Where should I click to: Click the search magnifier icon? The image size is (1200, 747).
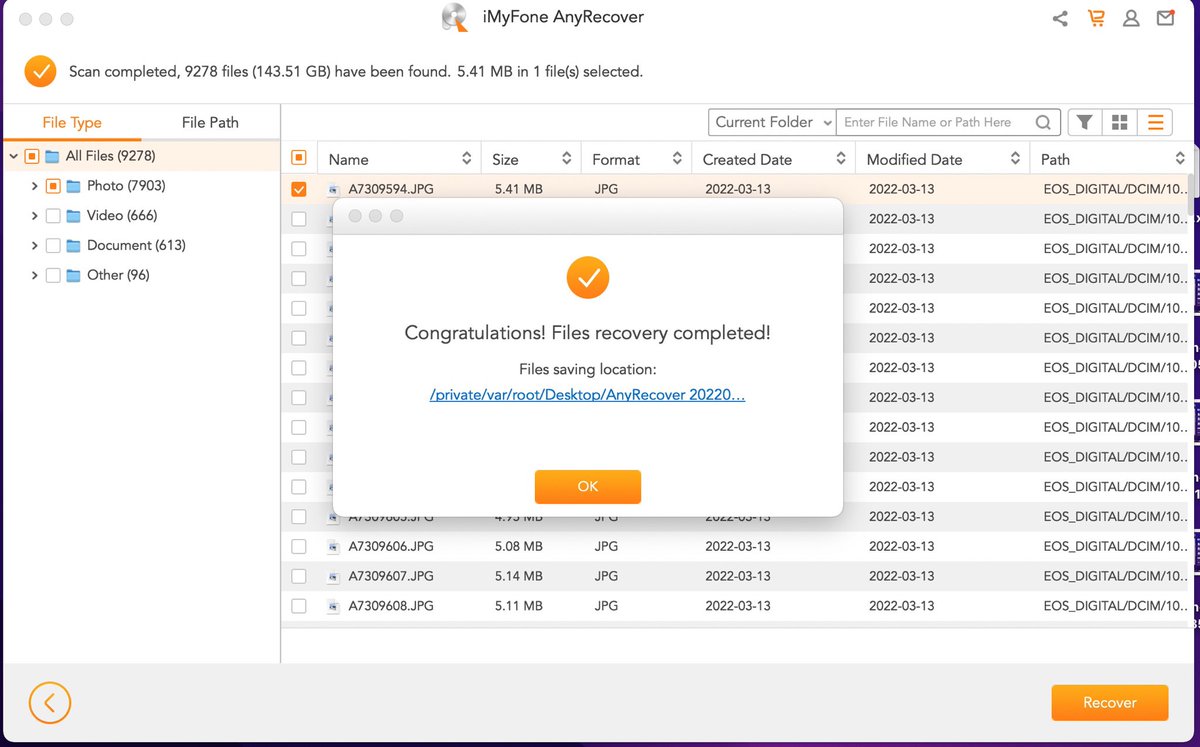coord(1043,122)
